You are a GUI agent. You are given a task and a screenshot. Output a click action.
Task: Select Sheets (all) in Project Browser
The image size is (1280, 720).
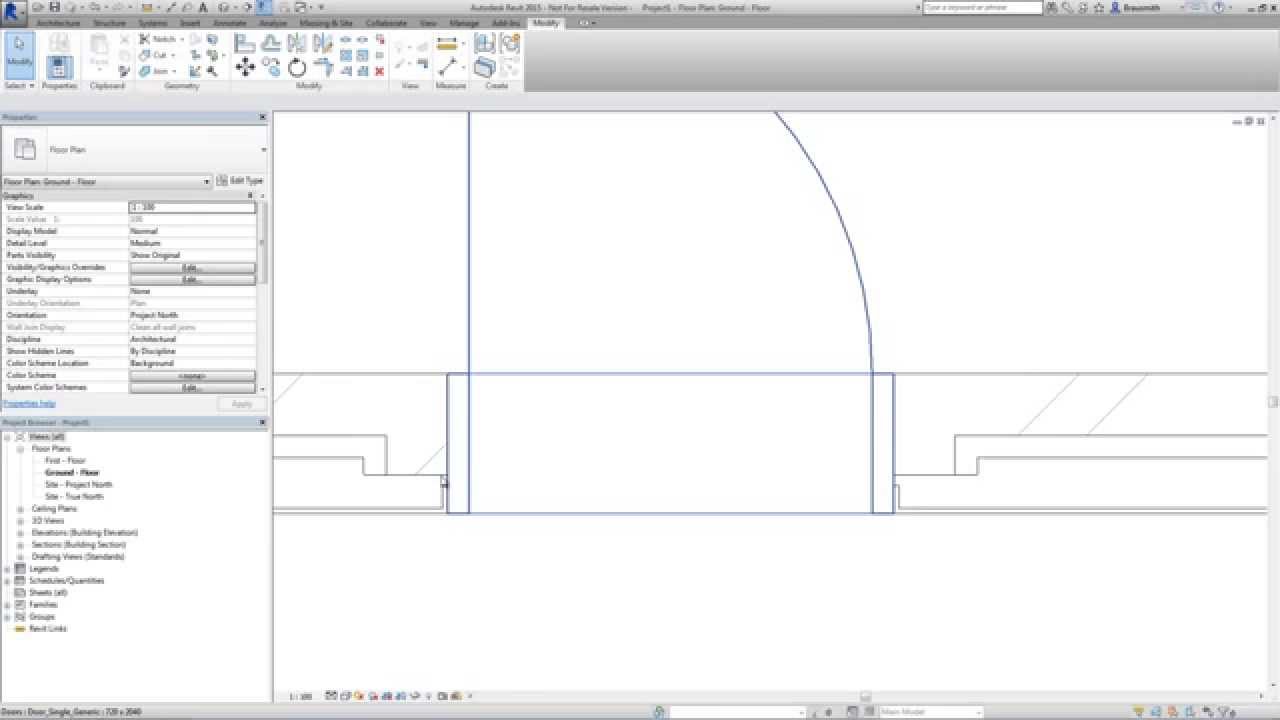[48, 593]
